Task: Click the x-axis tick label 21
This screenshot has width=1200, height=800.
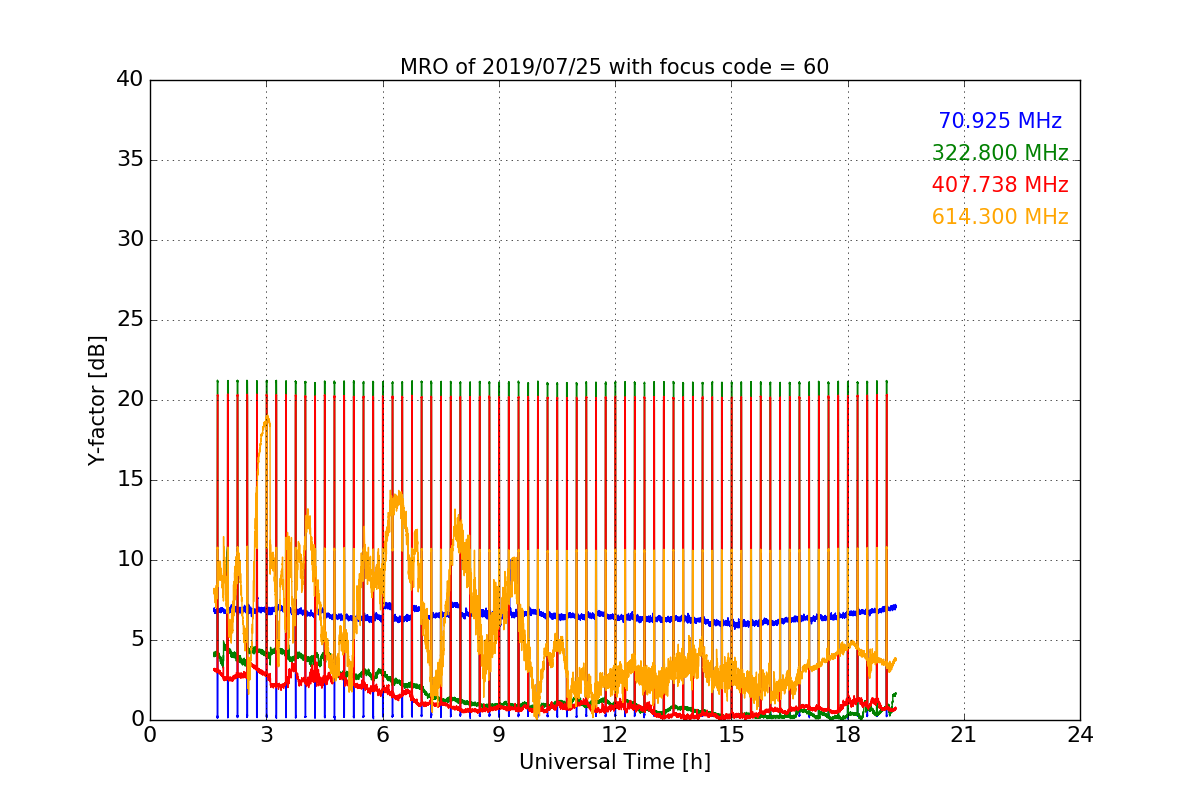Action: point(964,735)
